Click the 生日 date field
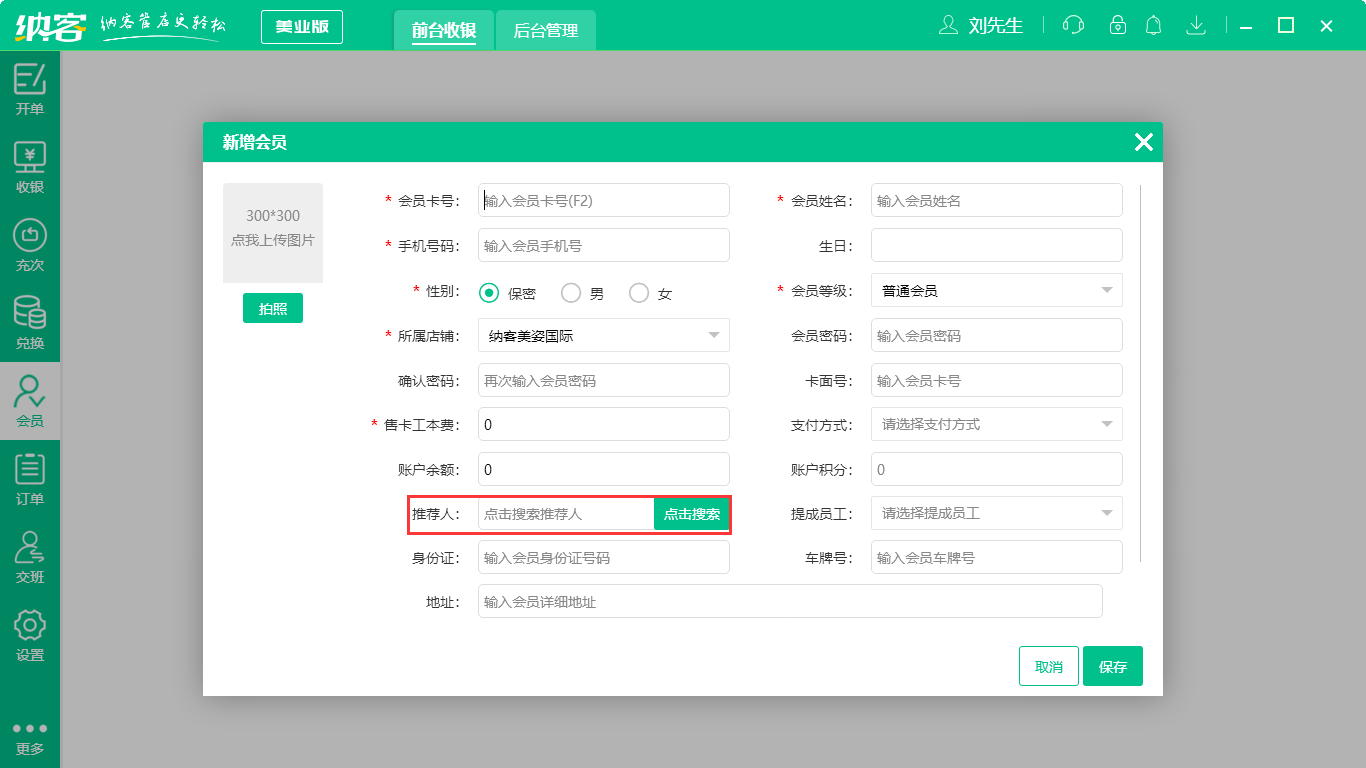 pos(997,245)
